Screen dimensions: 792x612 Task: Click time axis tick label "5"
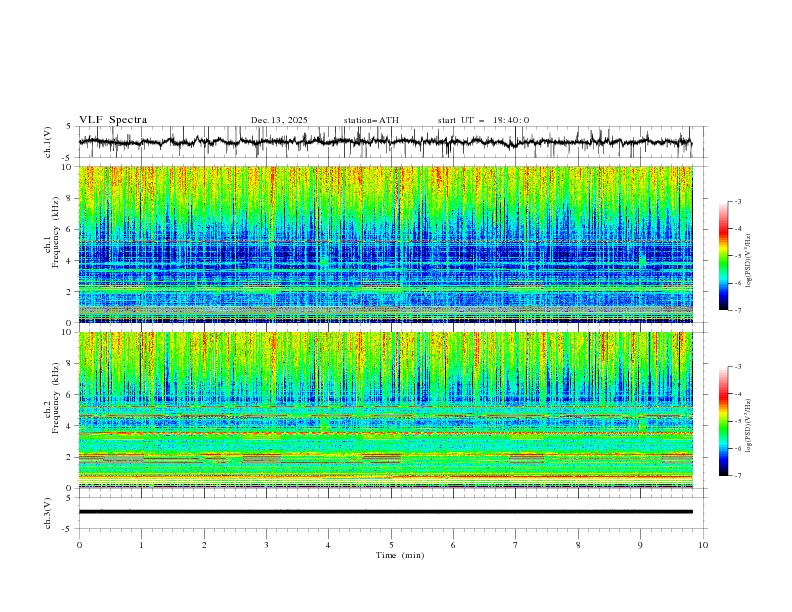pyautogui.click(x=391, y=545)
